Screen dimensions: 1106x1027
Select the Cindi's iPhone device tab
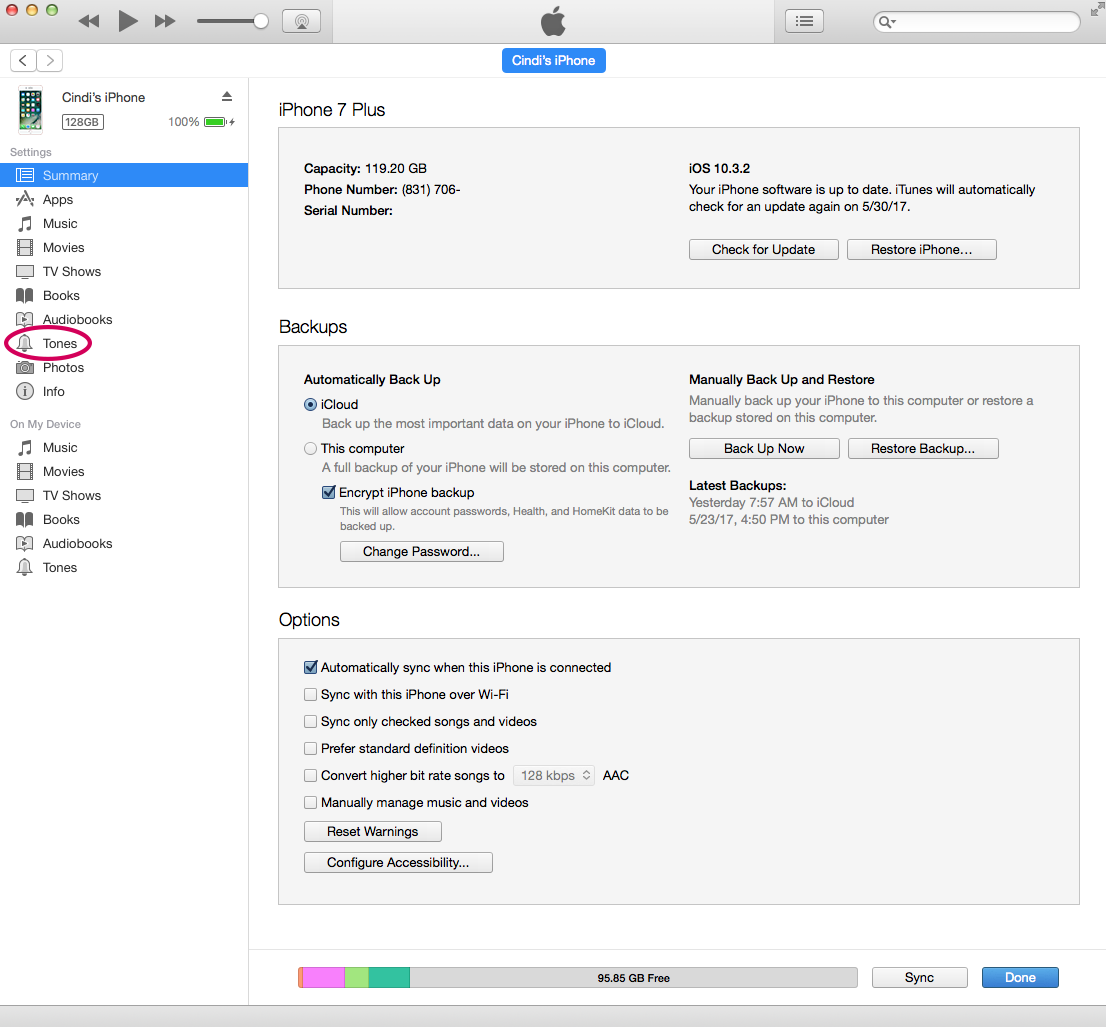pos(554,61)
